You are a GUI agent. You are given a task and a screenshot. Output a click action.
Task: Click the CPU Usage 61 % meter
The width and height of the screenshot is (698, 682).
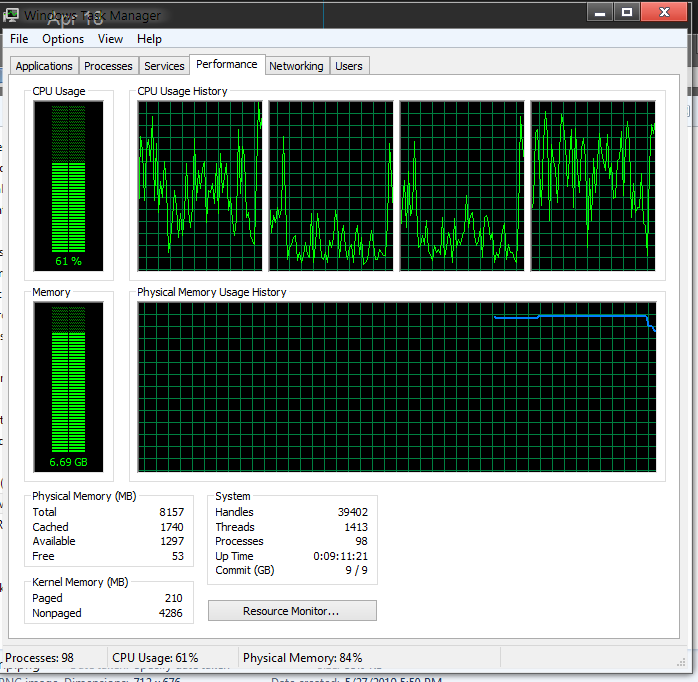click(69, 186)
